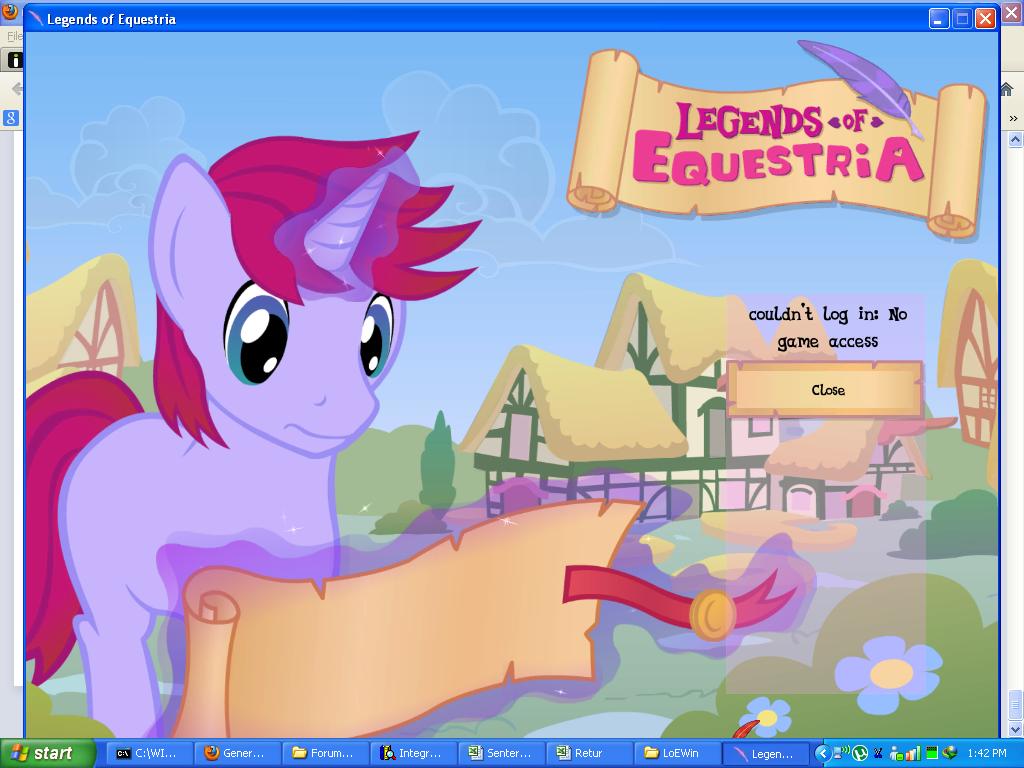Maximize the Legends of Equestria window
Image resolution: width=1024 pixels, height=768 pixels.
963,18
